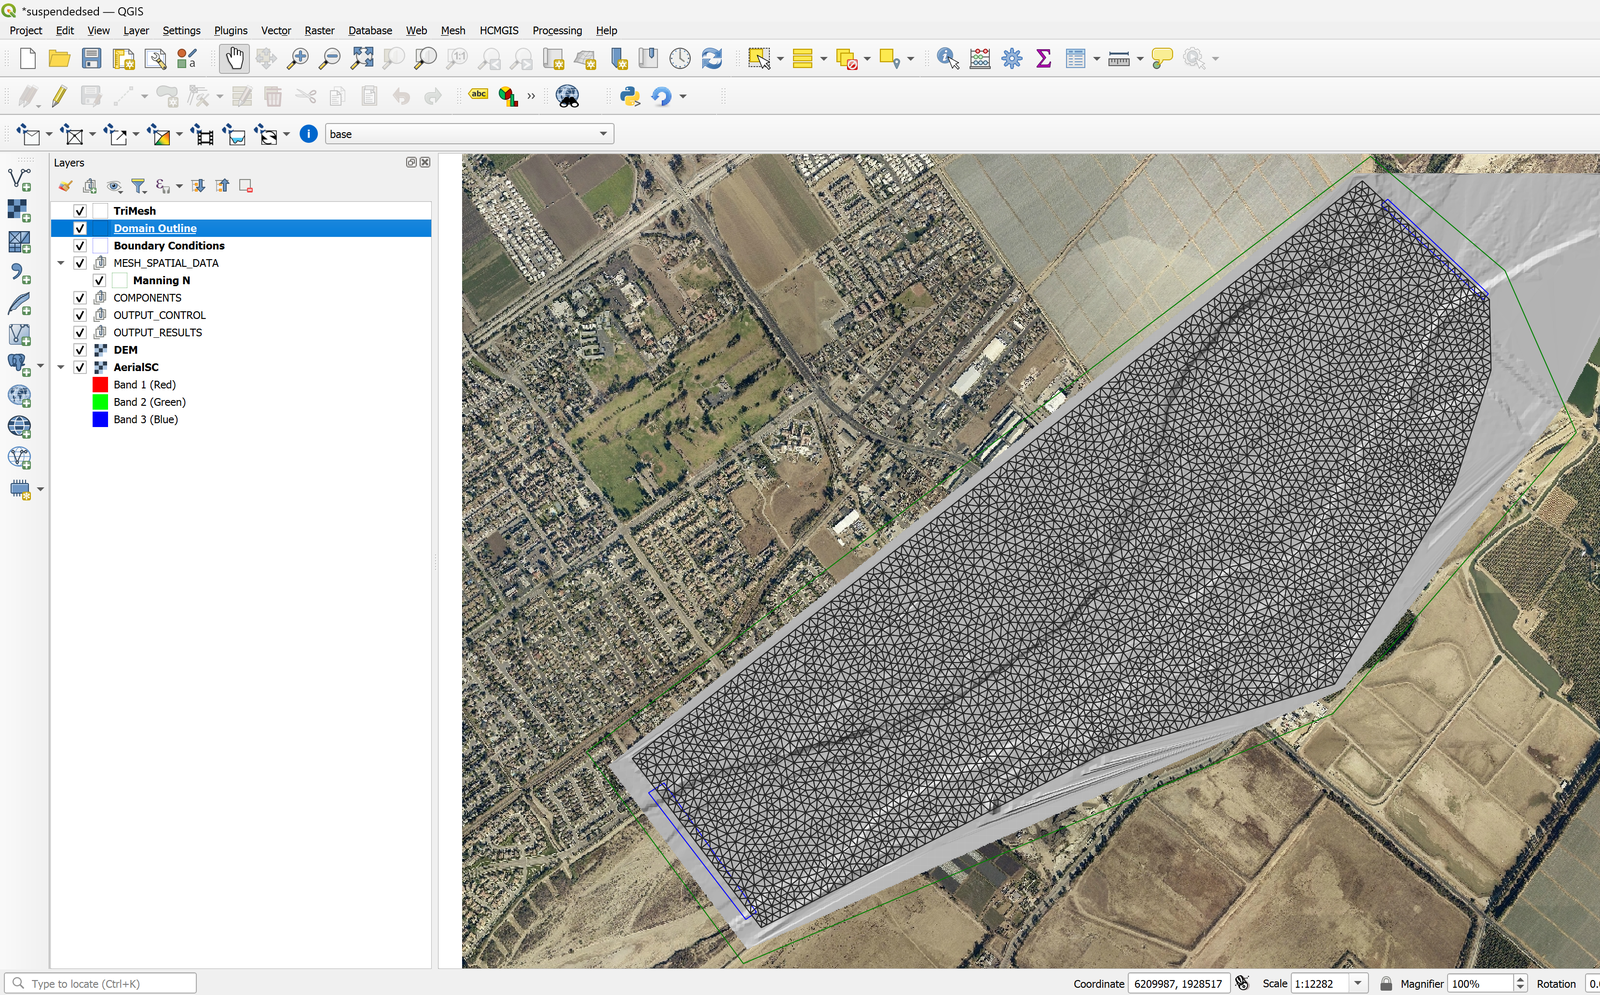
Task: Open the Statistical Summary sigma icon
Action: coord(1044,59)
